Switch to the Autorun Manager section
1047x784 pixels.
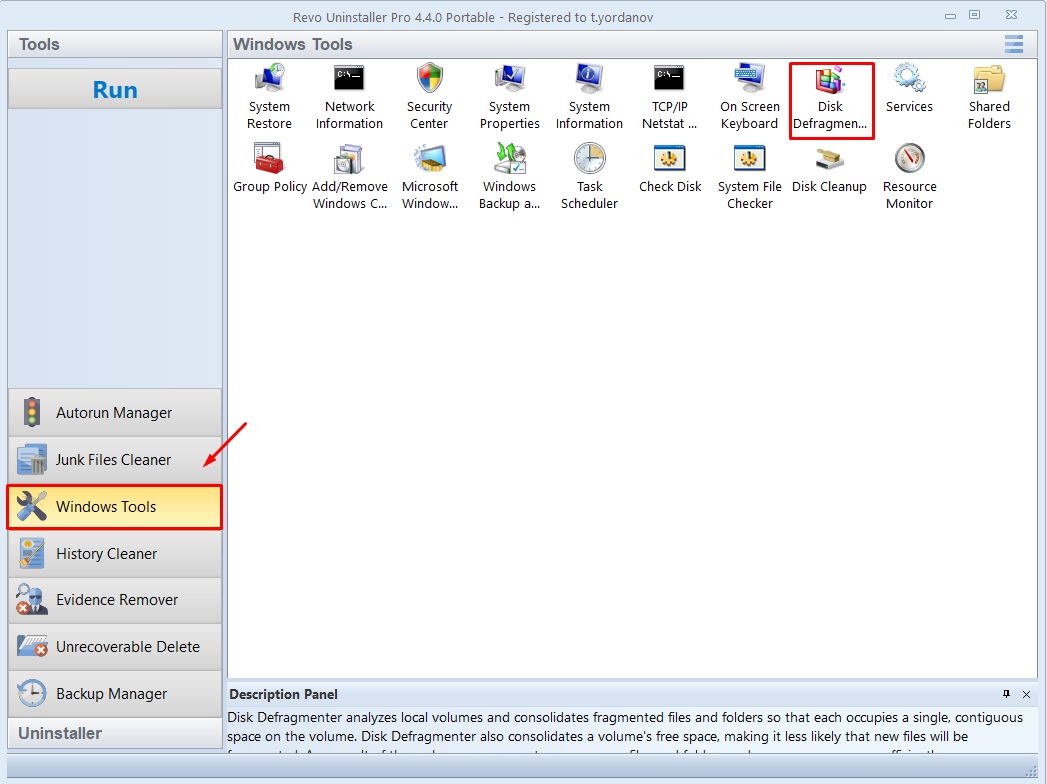coord(114,412)
